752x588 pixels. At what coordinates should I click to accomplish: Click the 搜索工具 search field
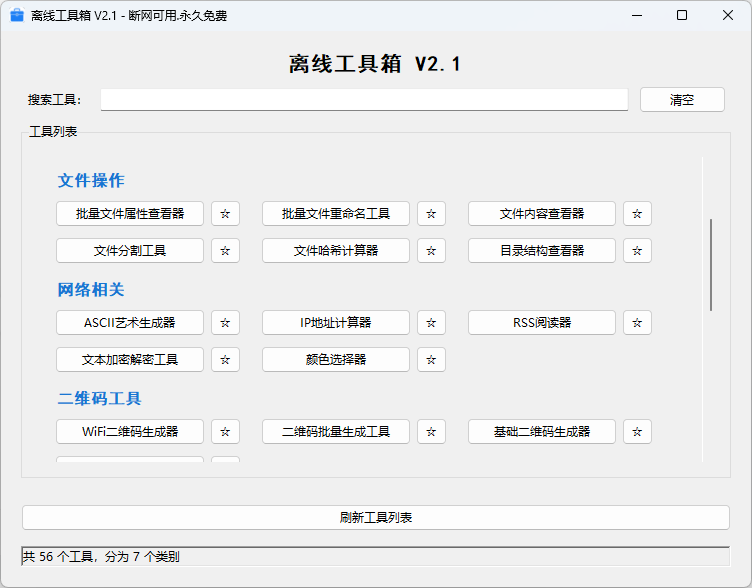pyautogui.click(x=364, y=100)
